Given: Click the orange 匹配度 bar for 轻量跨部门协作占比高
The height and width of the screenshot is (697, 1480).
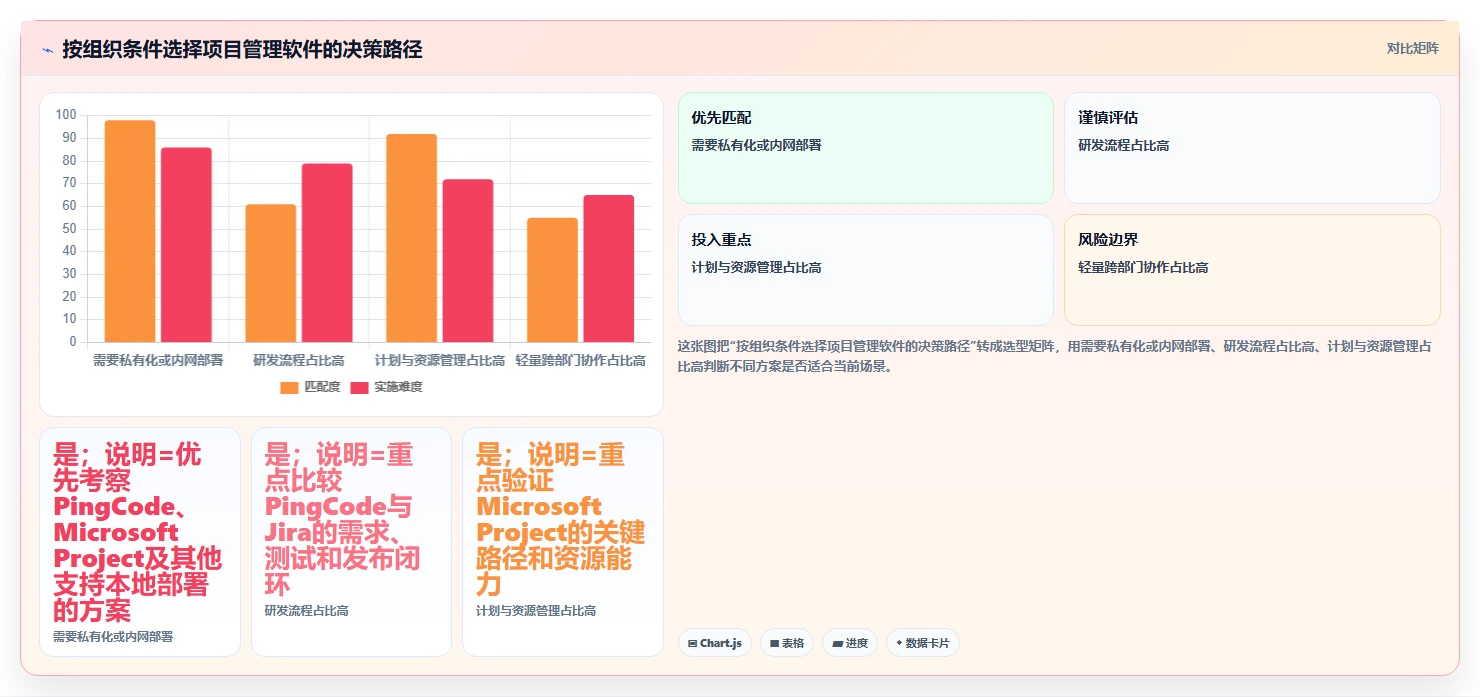Looking at the screenshot, I should tap(552, 280).
